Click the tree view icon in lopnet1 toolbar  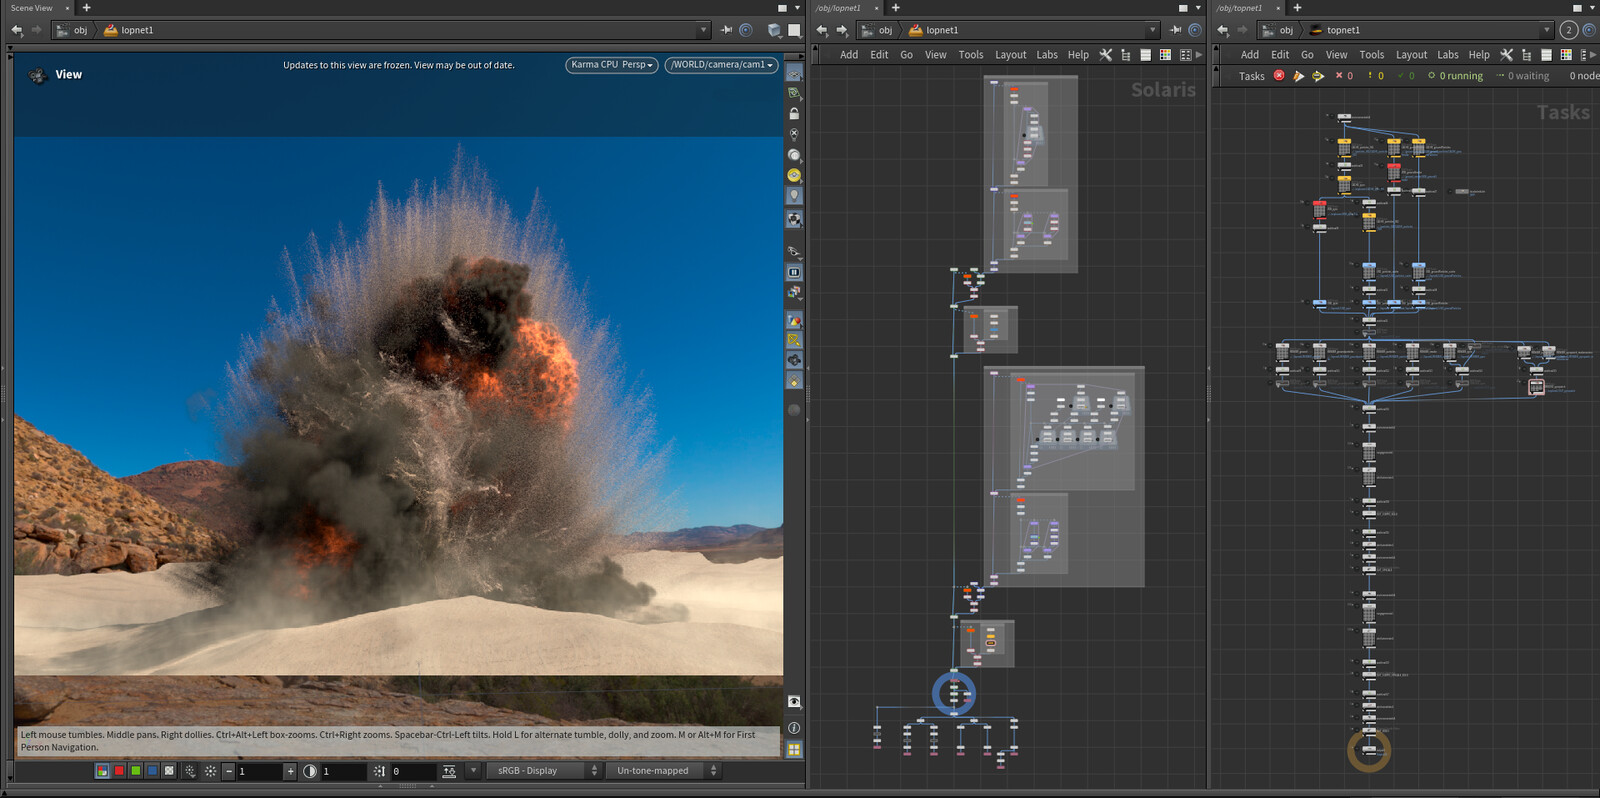1126,55
